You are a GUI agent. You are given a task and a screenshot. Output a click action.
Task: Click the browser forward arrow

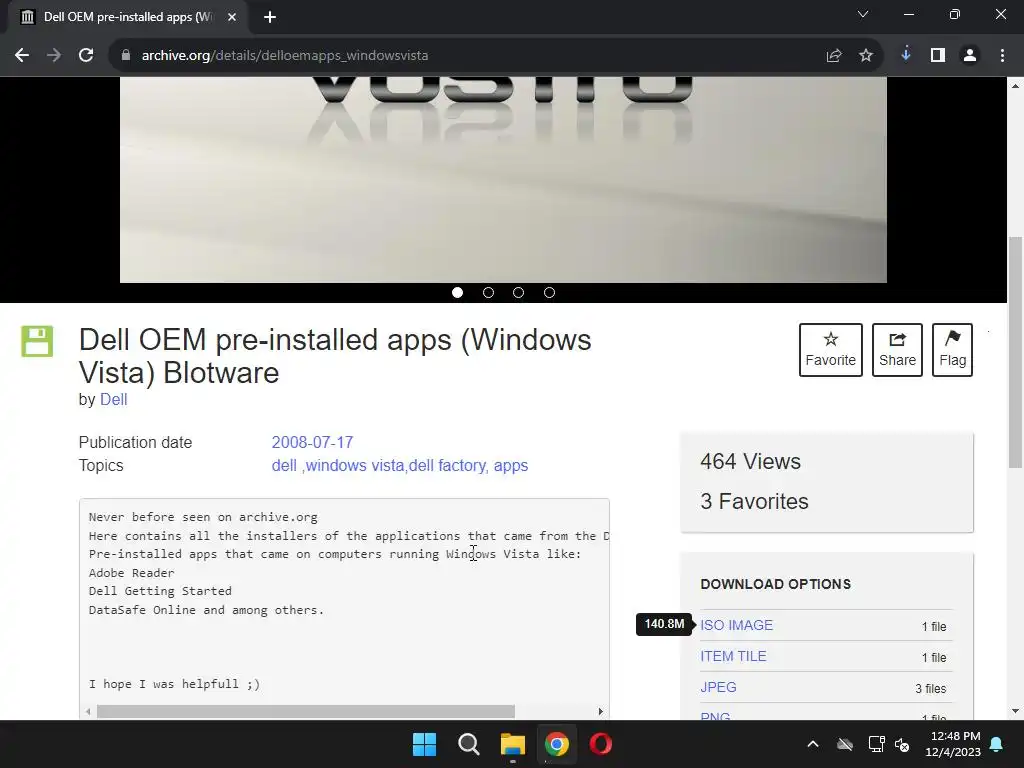pos(54,56)
